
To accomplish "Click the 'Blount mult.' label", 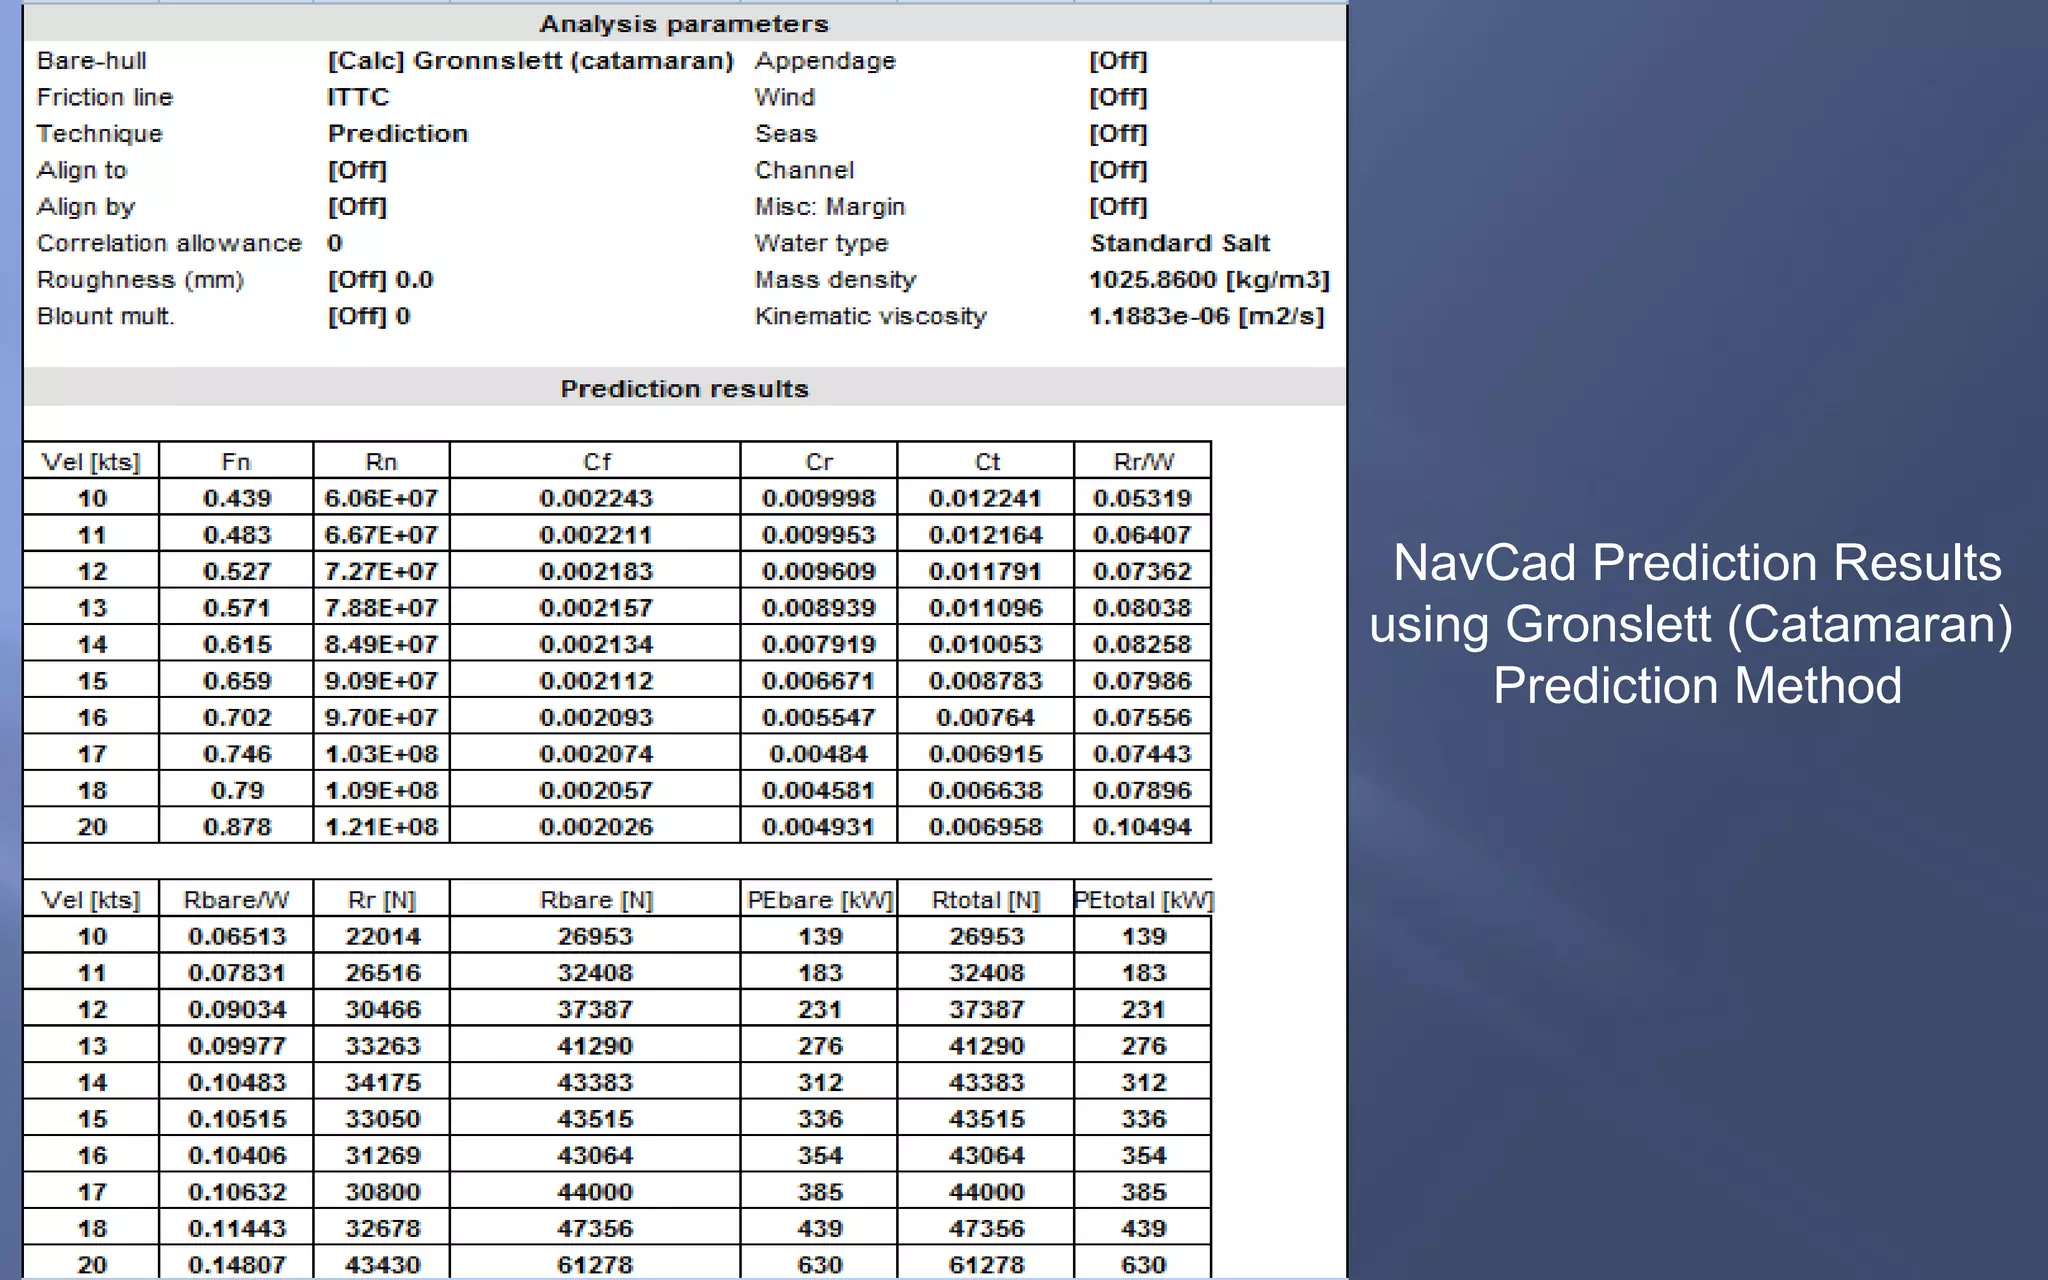I will click(x=106, y=316).
